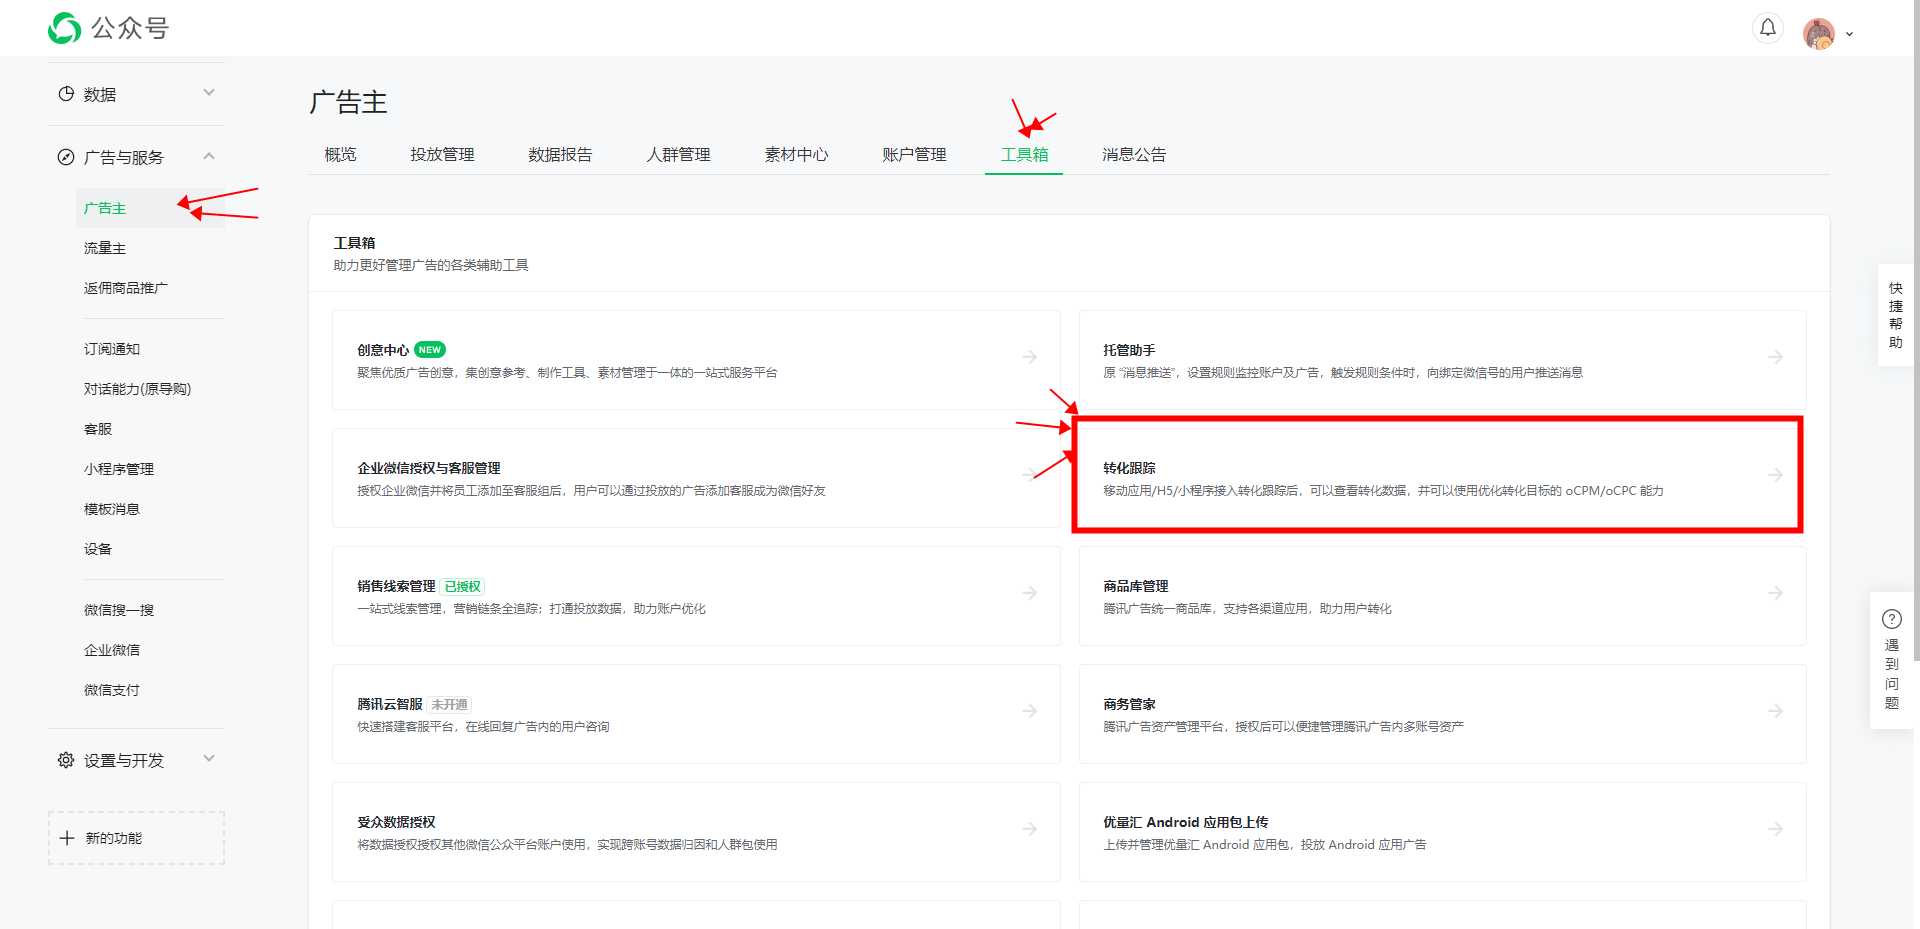Select 流量主 in the sidebar
This screenshot has height=929, width=1920.
(x=105, y=248)
